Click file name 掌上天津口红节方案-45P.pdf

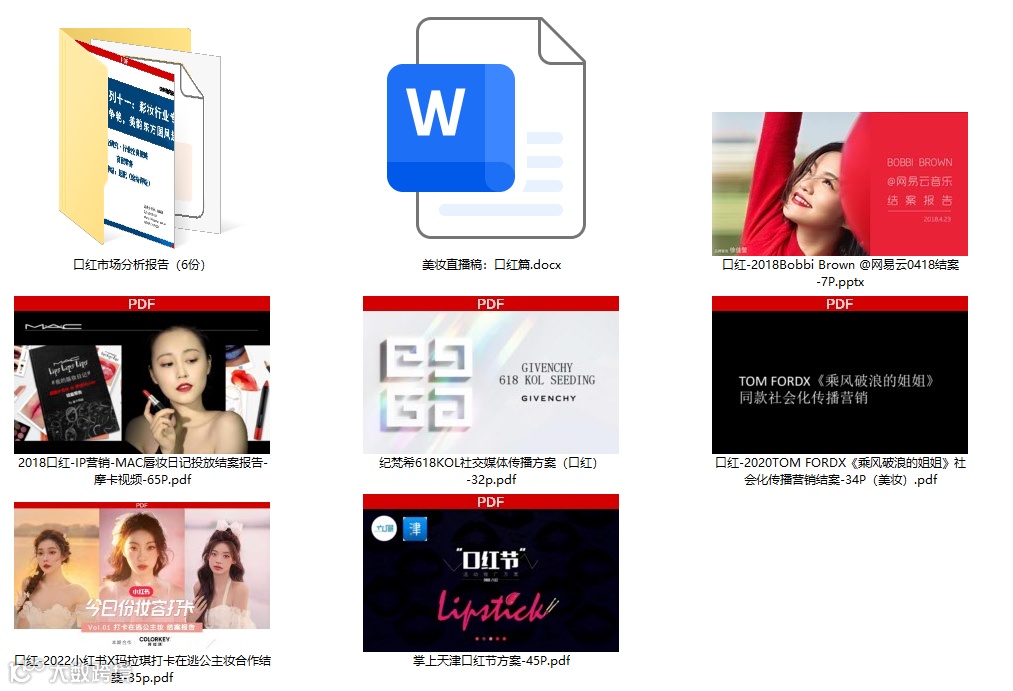click(x=492, y=661)
